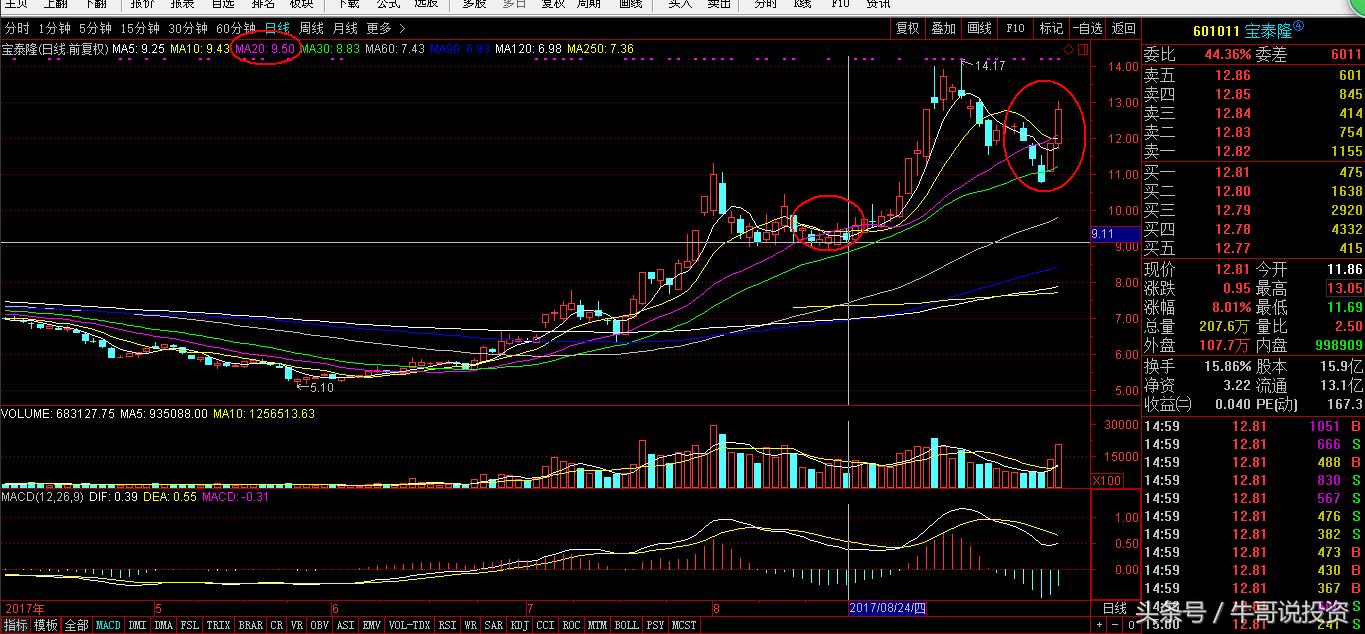Switch to the RSI indicator
The image size is (1365, 634).
pyautogui.click(x=447, y=625)
